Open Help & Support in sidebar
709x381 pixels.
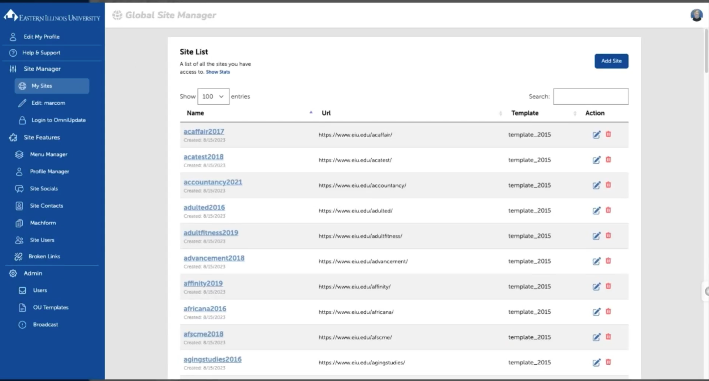(x=41, y=53)
